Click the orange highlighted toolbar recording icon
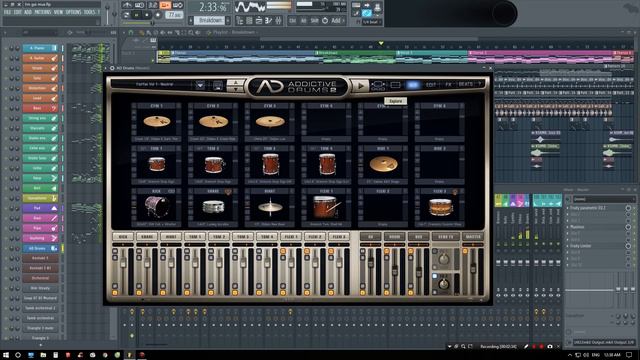The width and height of the screenshot is (640, 360). (x=165, y=5)
